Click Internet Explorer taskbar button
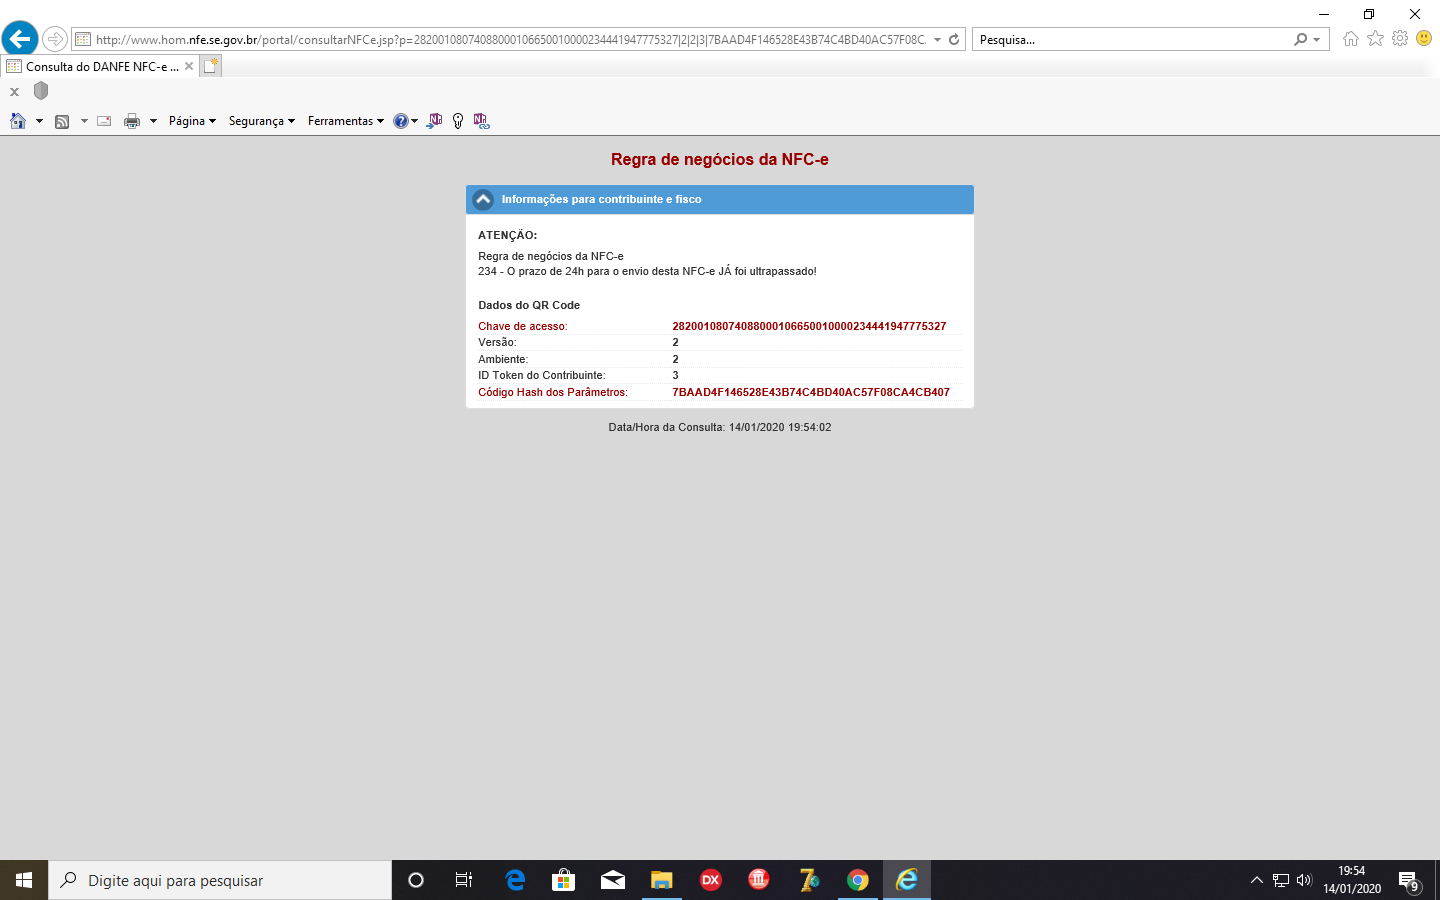 click(x=907, y=880)
